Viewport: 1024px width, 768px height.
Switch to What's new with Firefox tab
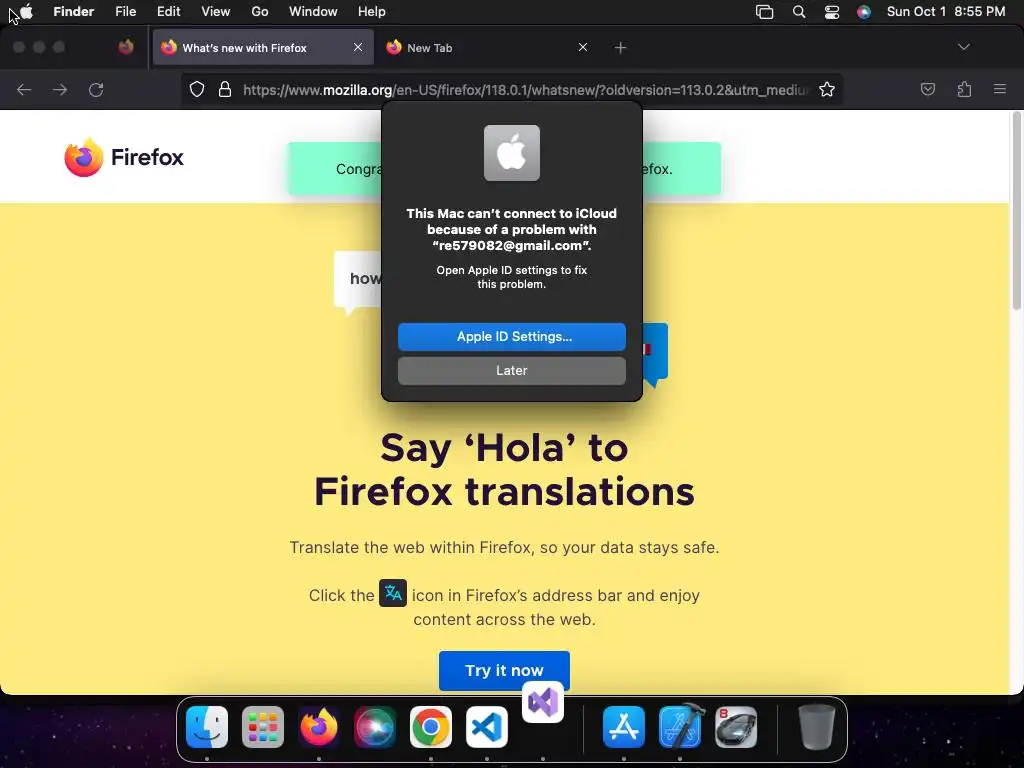(x=263, y=48)
